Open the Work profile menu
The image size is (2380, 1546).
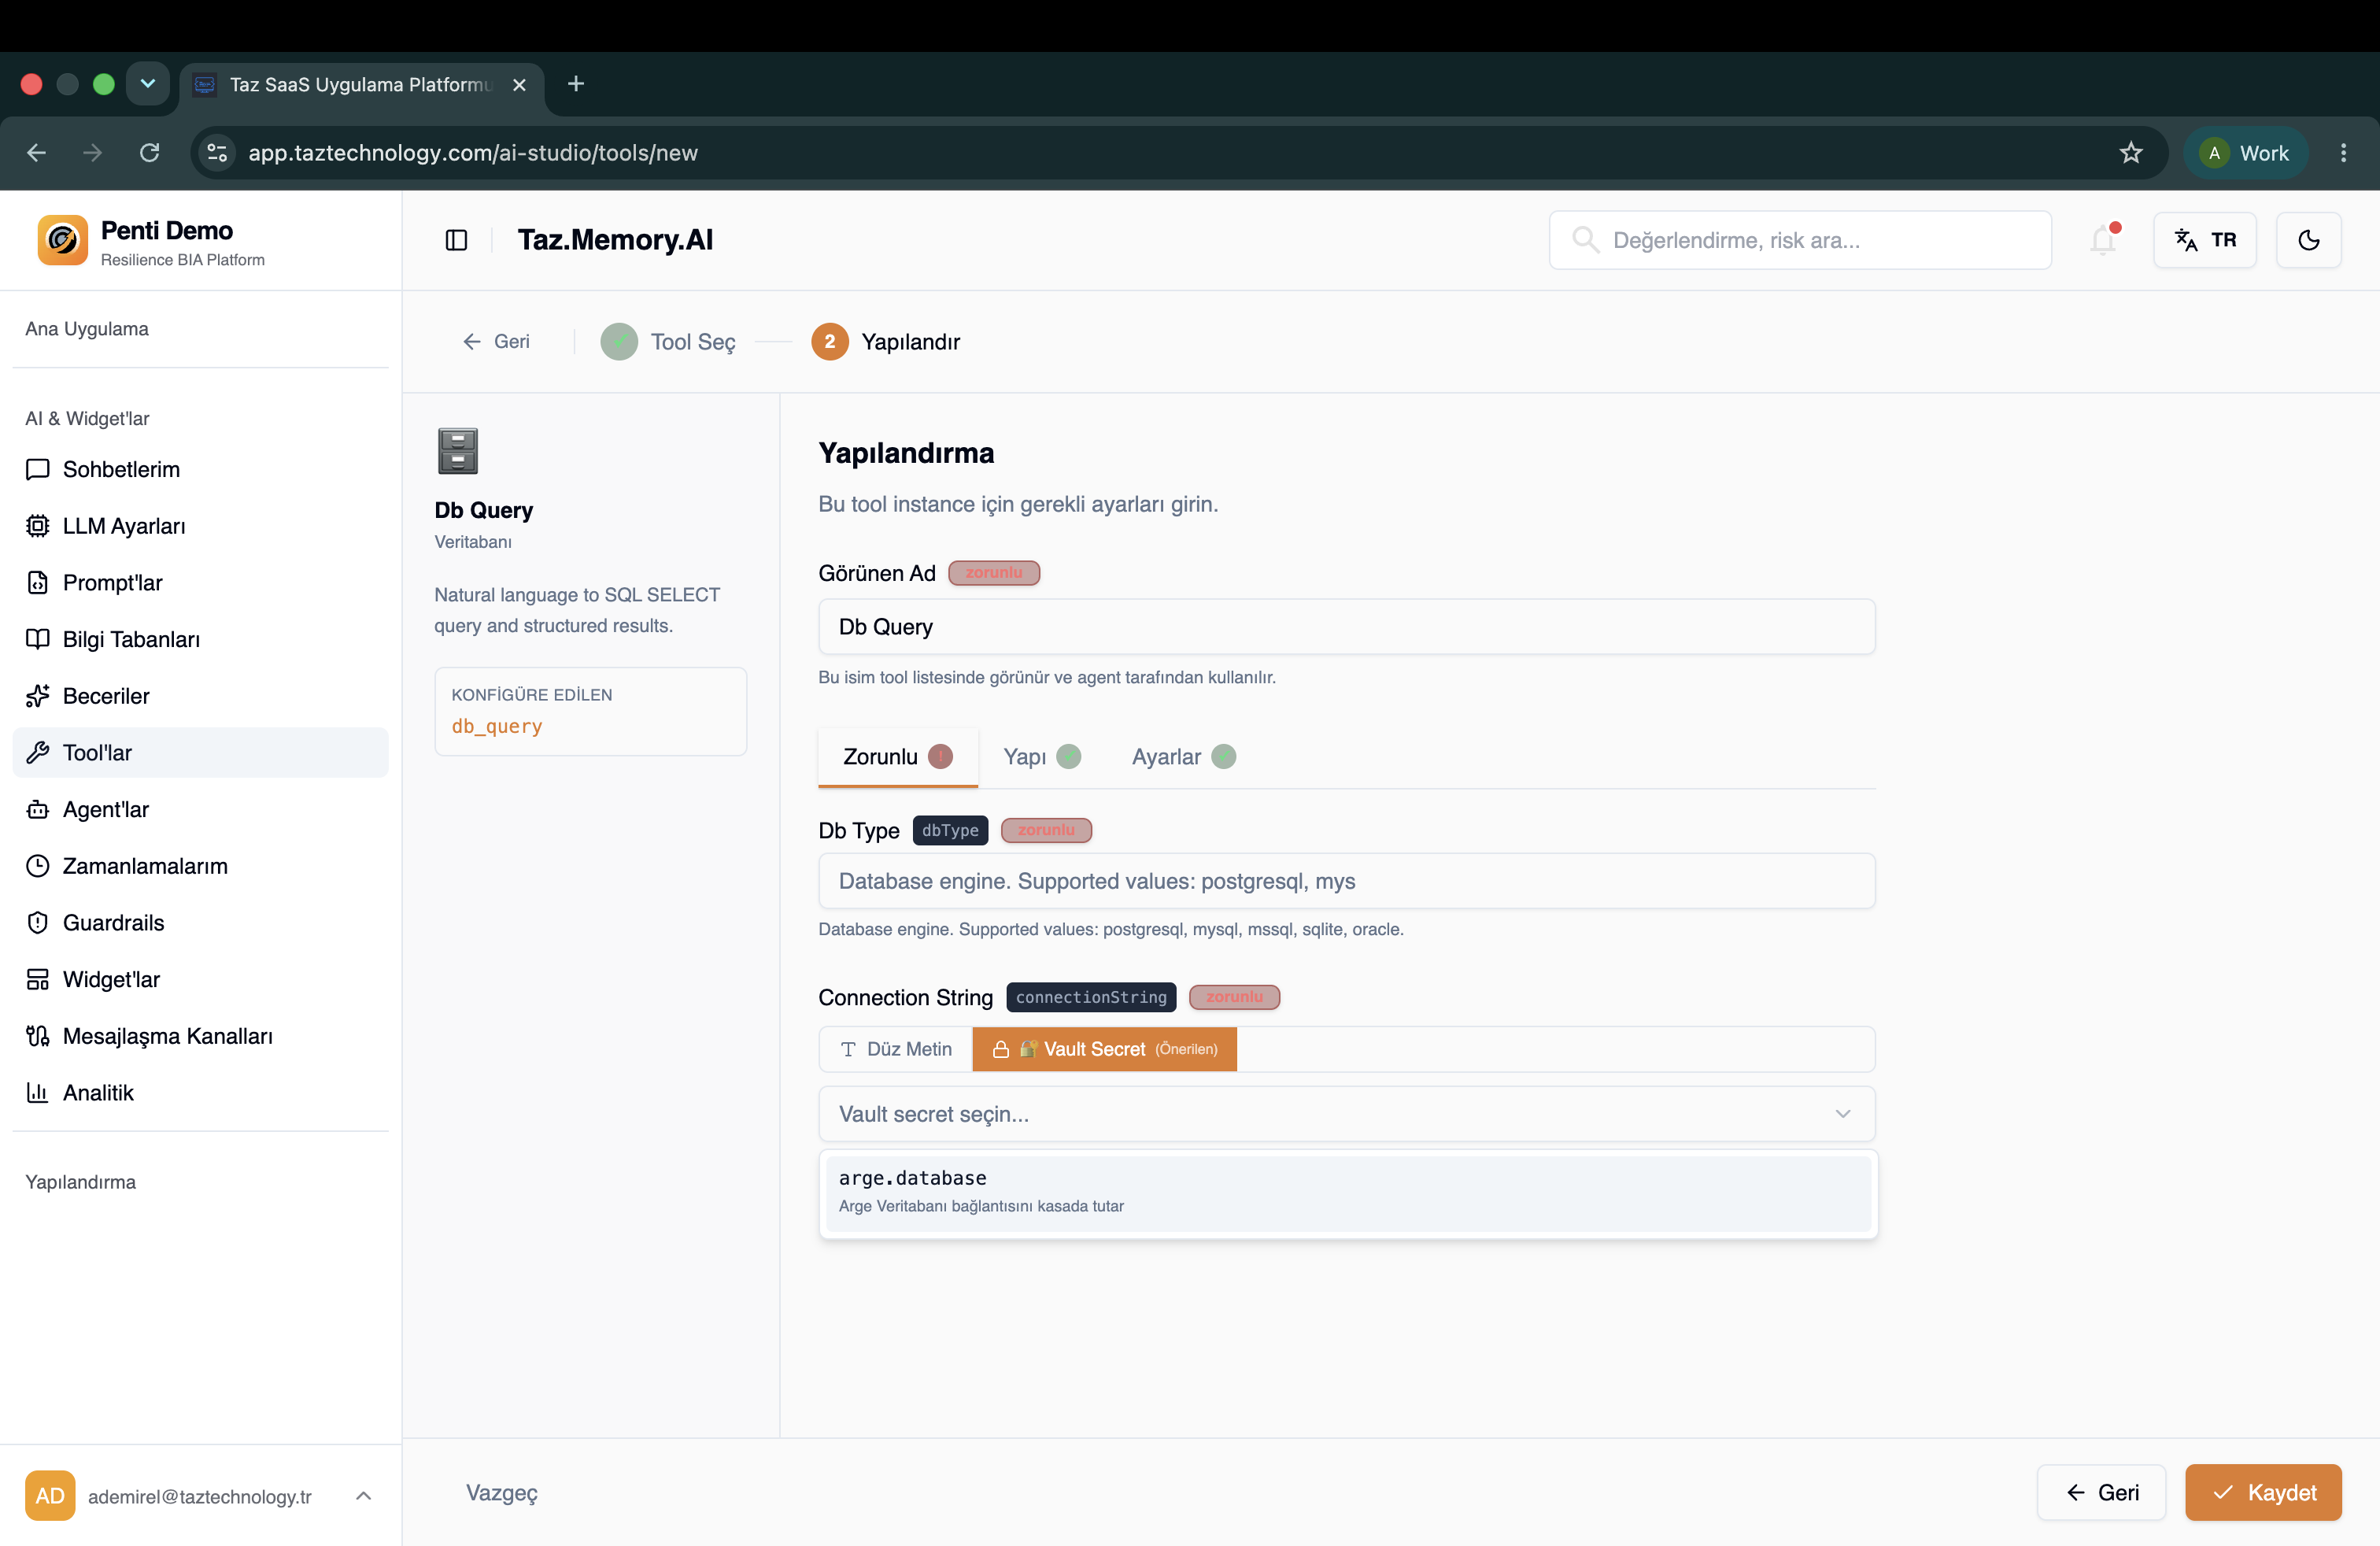(x=2245, y=153)
